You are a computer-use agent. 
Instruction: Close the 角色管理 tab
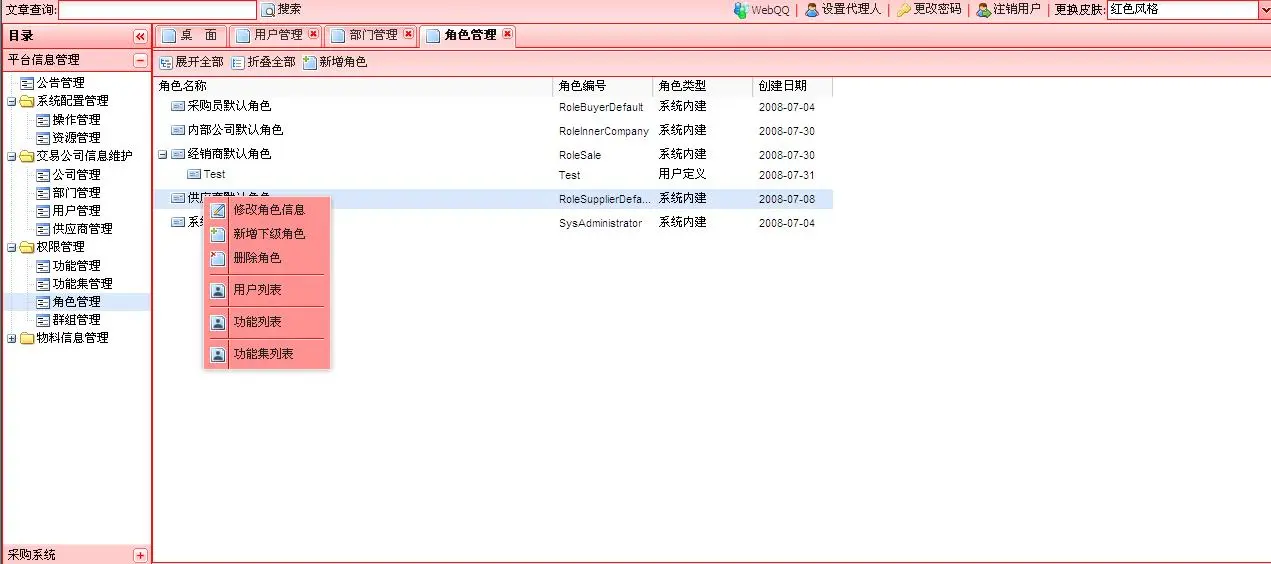507,34
